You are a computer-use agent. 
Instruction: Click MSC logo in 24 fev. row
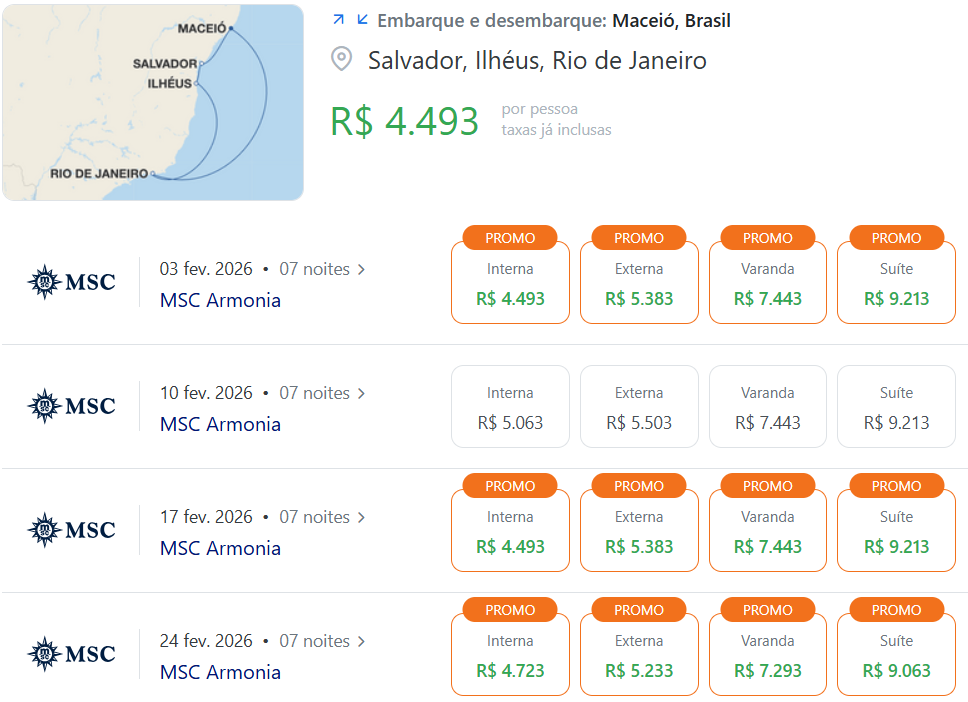coord(72,654)
